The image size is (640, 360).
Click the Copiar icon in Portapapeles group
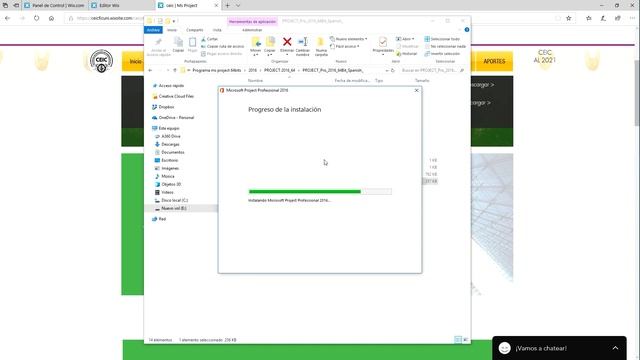(x=178, y=42)
